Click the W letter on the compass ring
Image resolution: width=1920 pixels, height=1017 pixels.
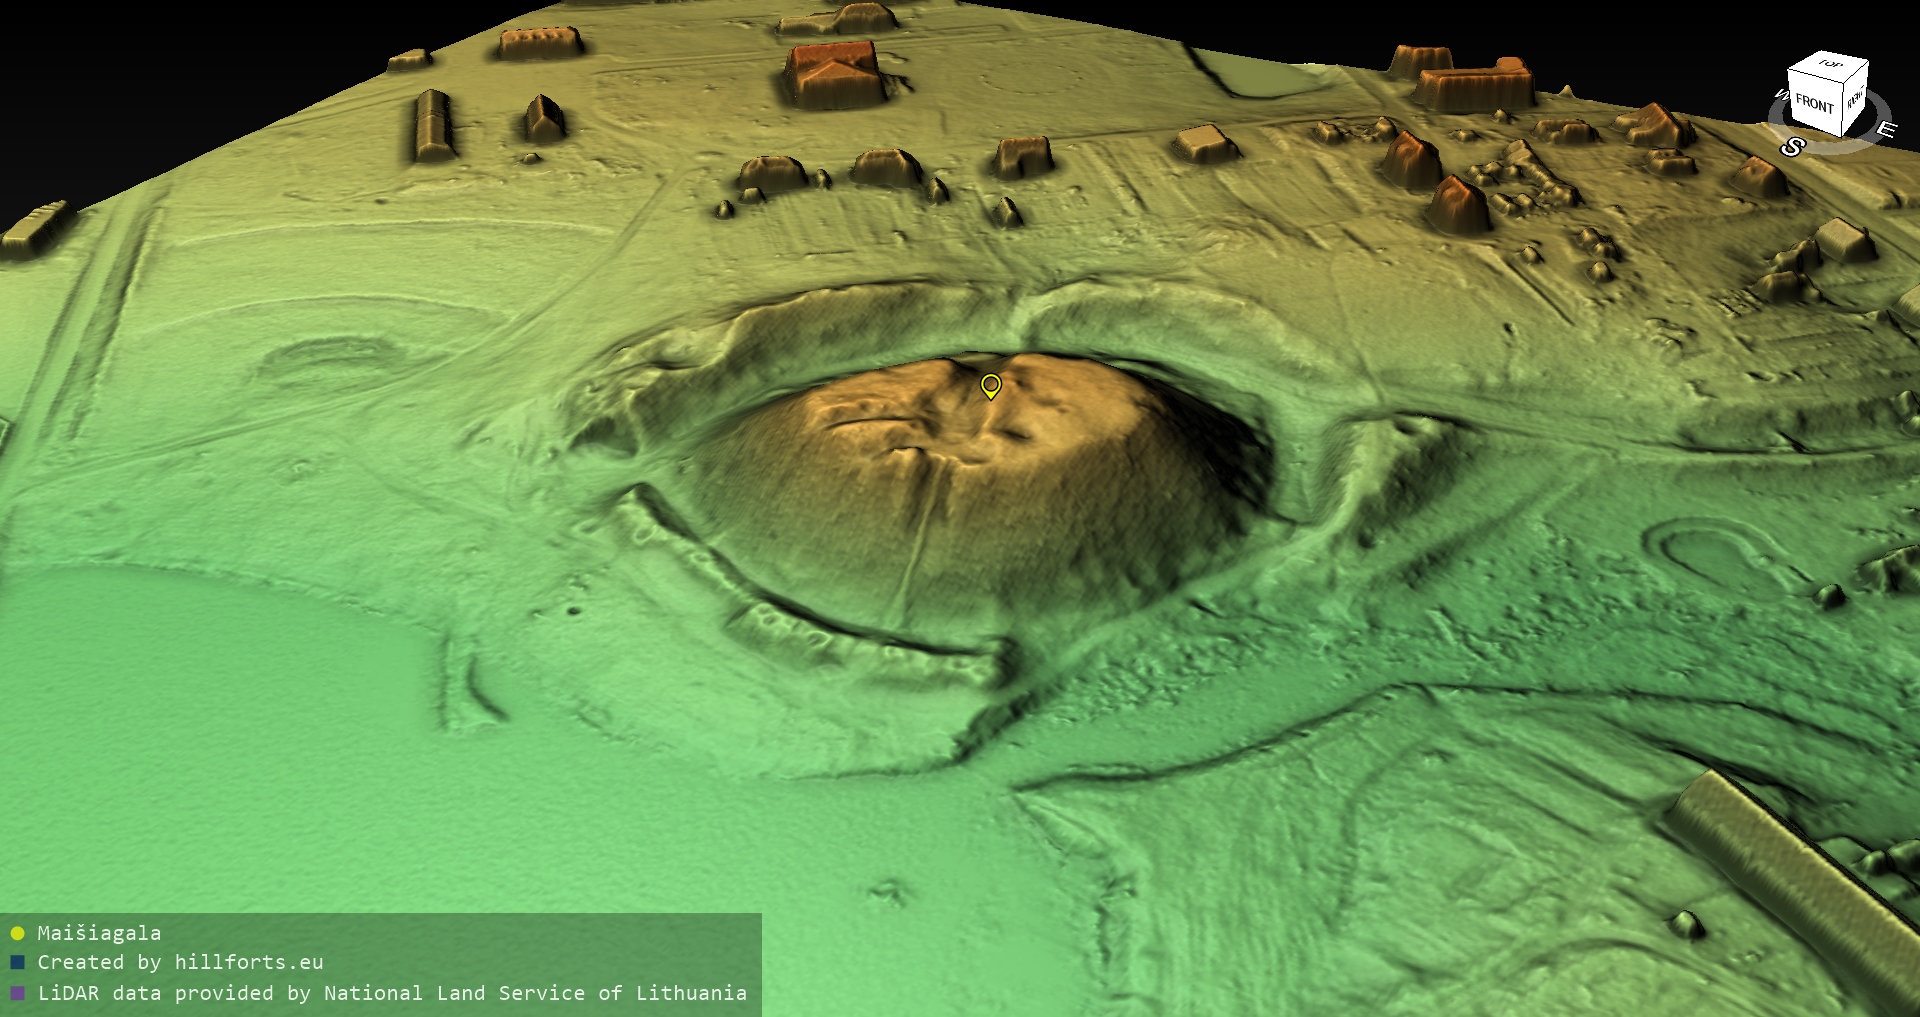1780,96
